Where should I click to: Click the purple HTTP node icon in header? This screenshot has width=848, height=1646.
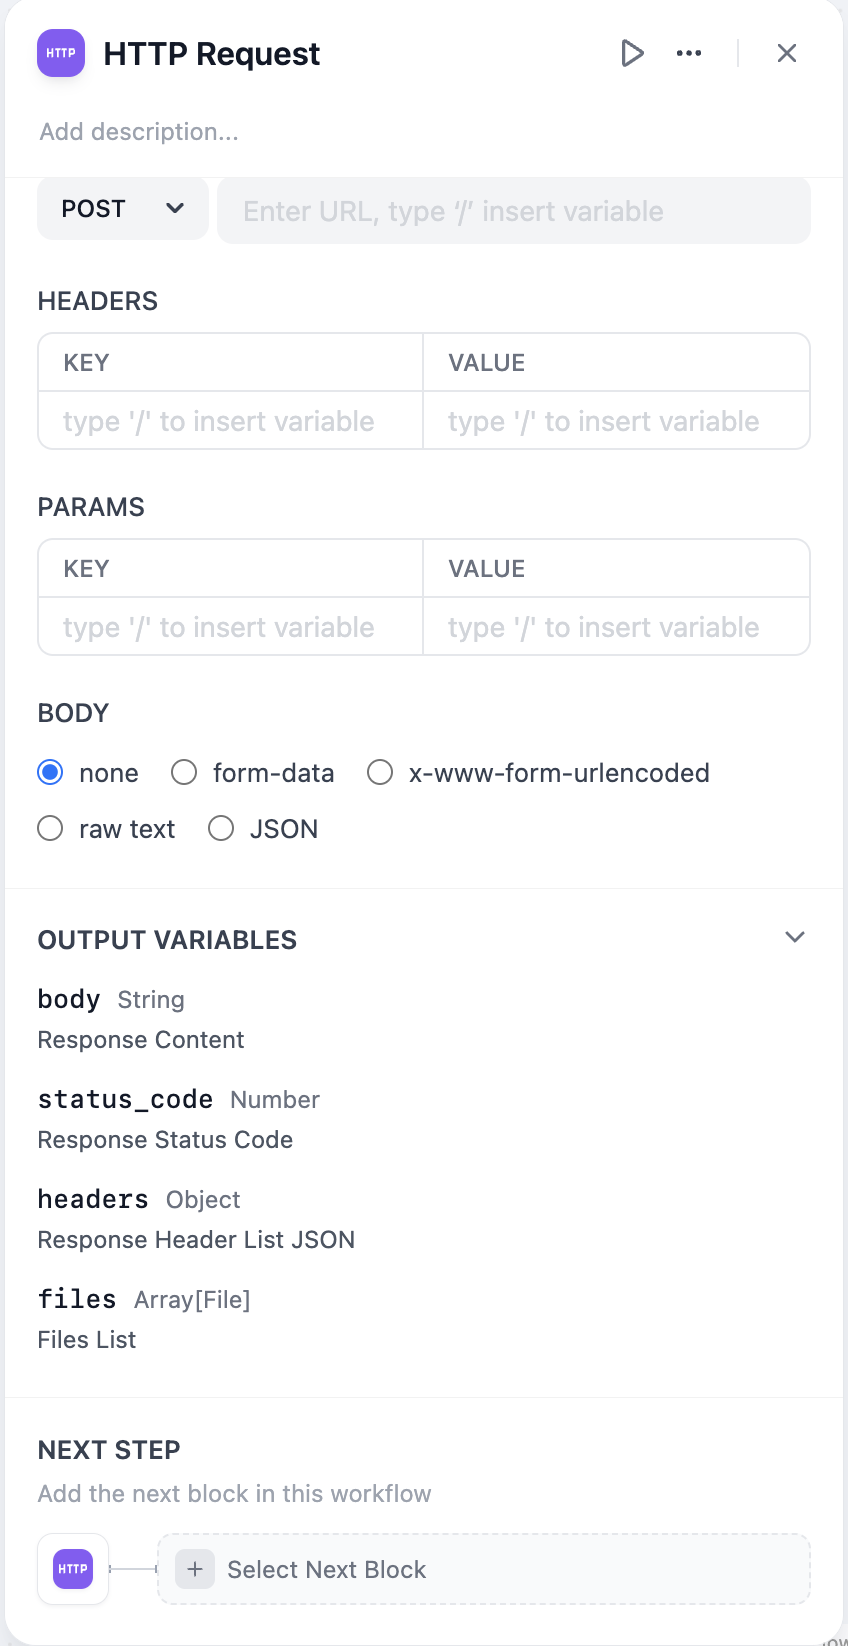tap(61, 53)
